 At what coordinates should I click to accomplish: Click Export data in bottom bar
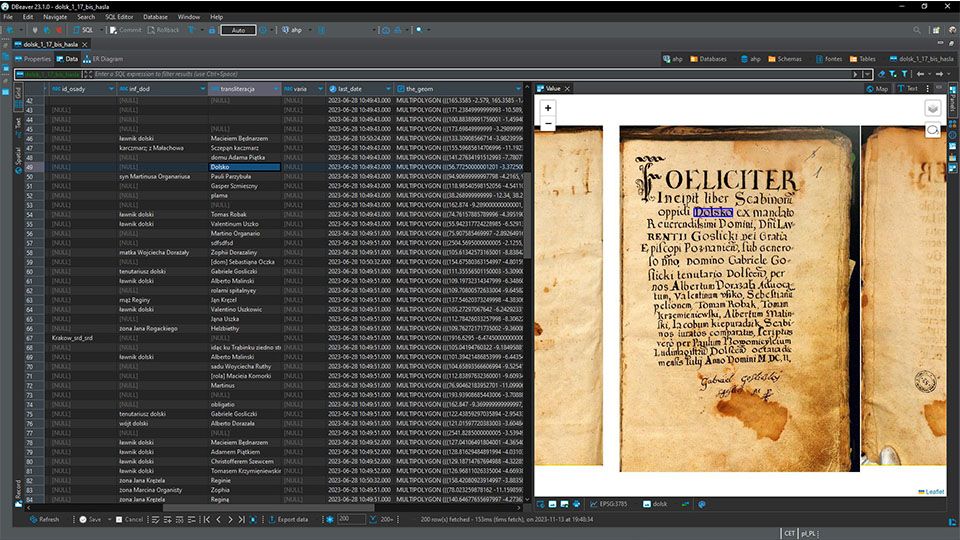(x=290, y=519)
